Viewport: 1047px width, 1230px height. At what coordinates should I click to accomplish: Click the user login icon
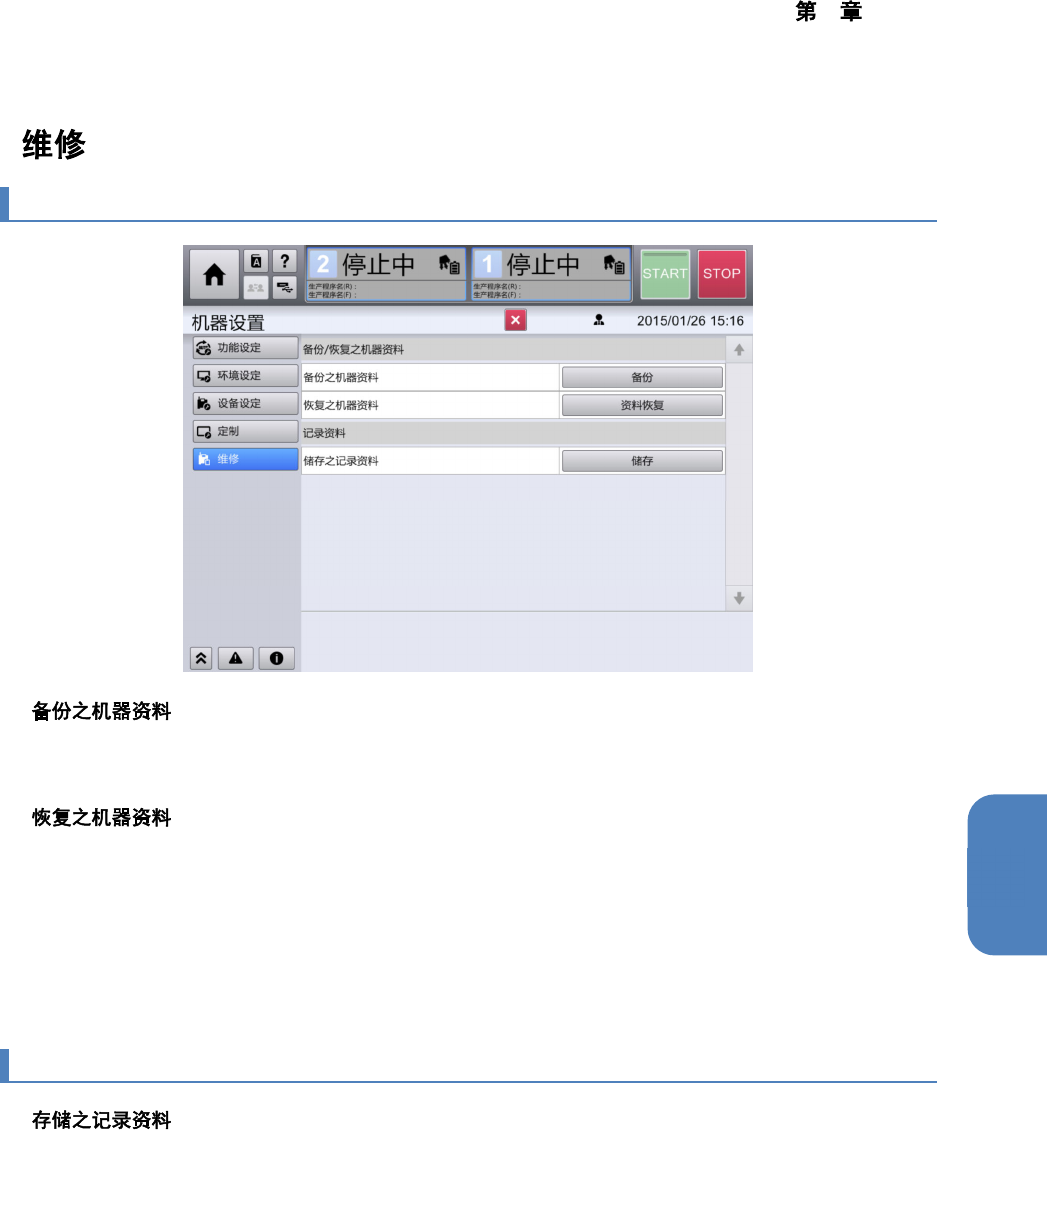[x=598, y=320]
